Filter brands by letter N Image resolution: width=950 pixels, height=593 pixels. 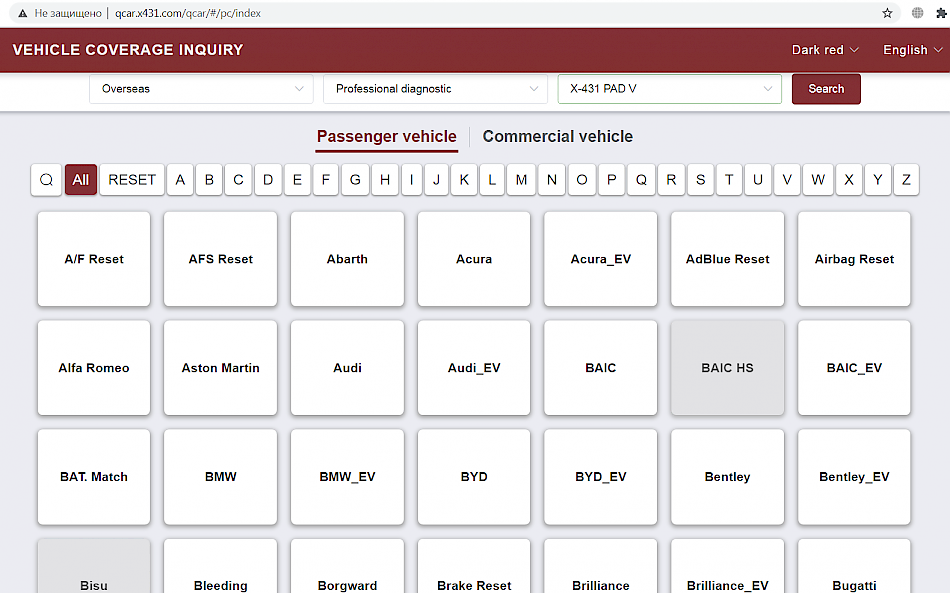point(551,180)
